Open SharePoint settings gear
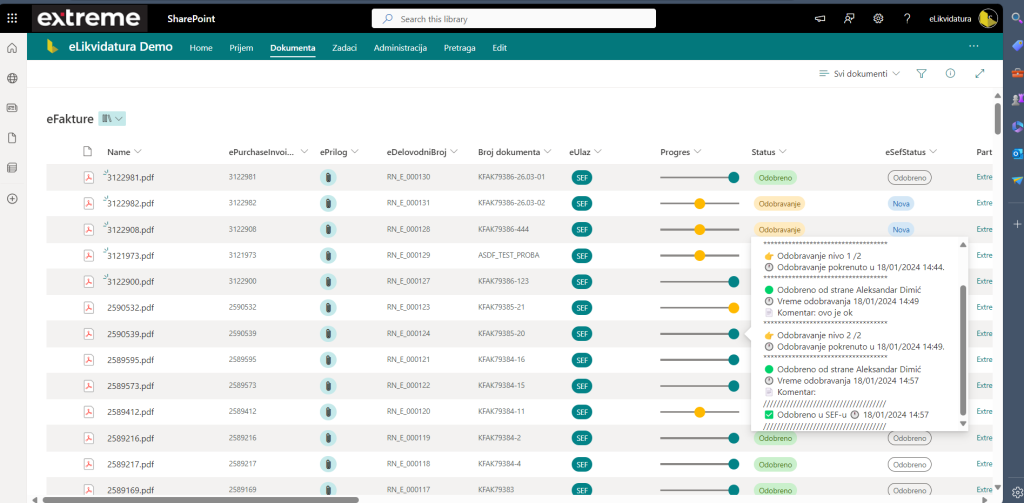Image resolution: width=1024 pixels, height=503 pixels. click(x=878, y=18)
